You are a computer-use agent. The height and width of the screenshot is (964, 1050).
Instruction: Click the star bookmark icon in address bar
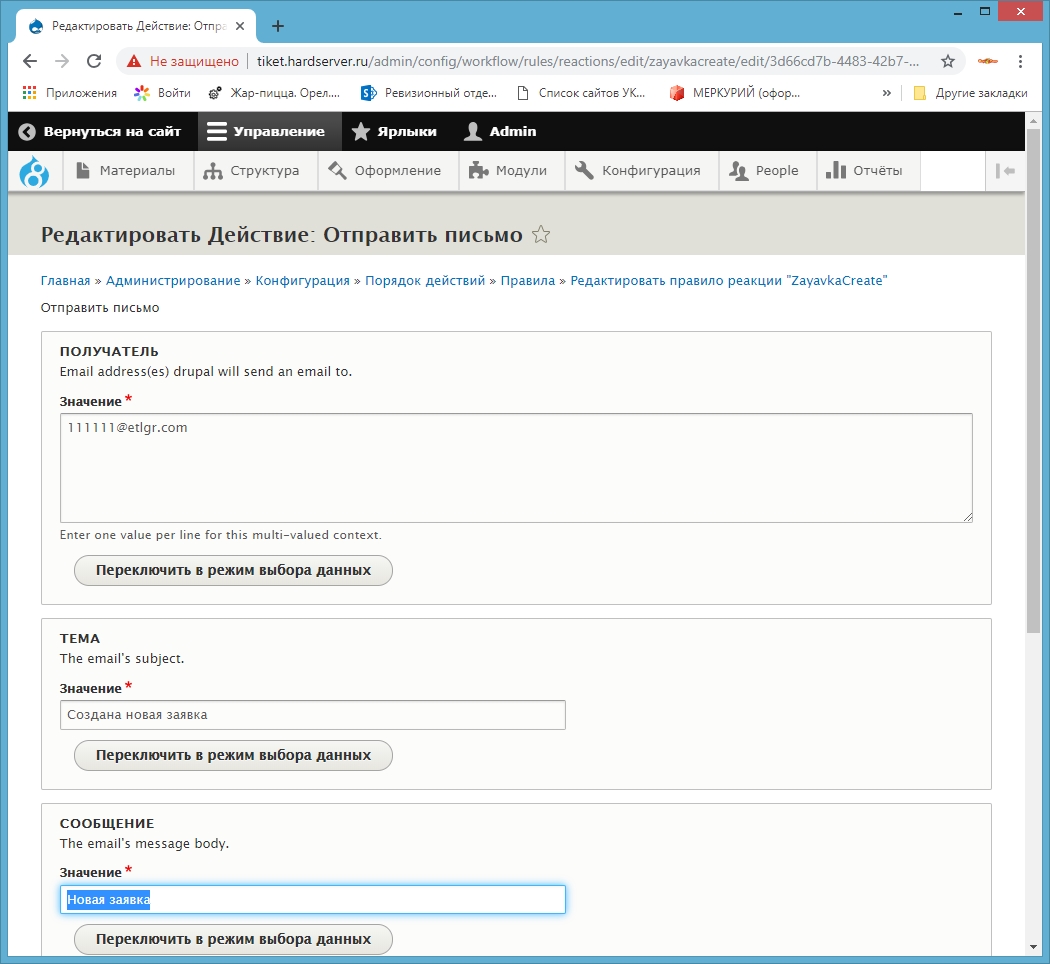(x=948, y=61)
